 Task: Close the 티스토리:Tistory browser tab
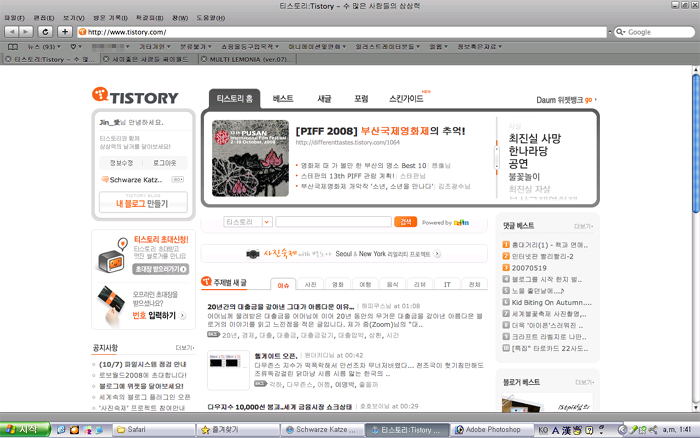tap(8, 59)
